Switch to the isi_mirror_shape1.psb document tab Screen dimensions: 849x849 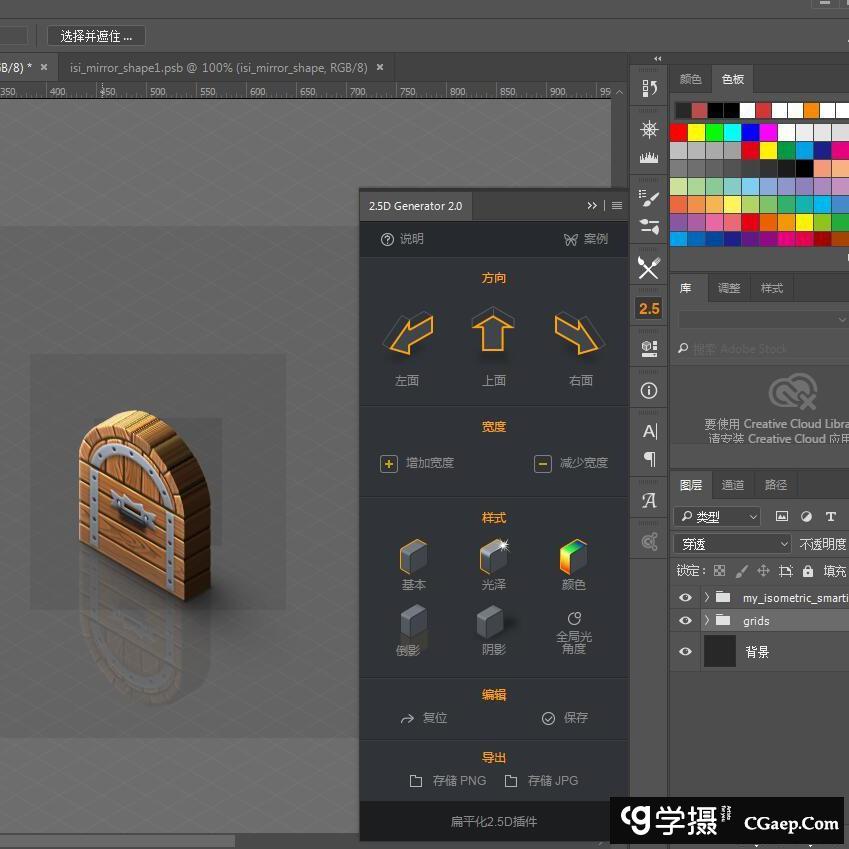point(218,68)
